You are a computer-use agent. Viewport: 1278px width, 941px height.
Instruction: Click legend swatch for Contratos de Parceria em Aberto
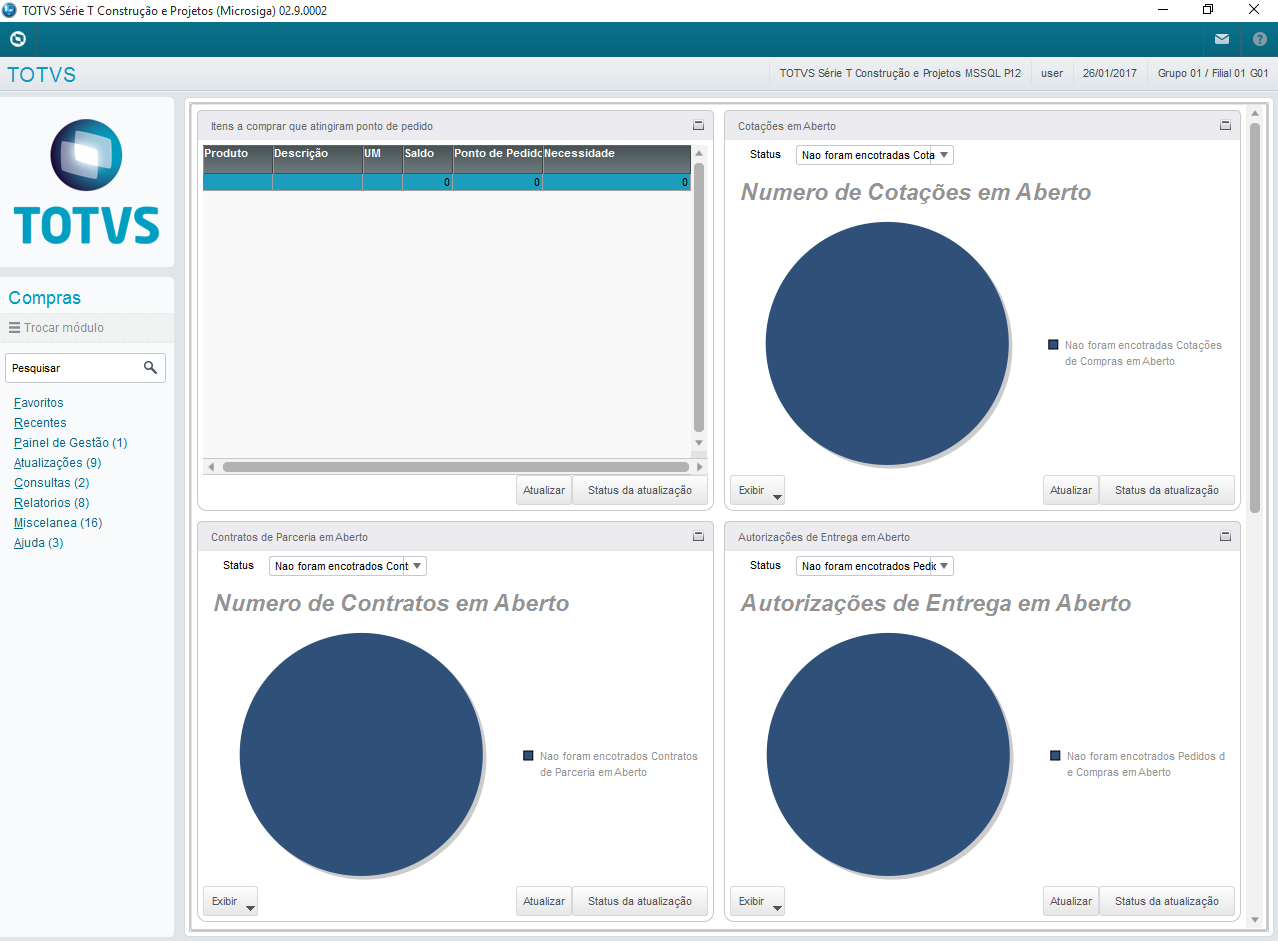point(528,755)
